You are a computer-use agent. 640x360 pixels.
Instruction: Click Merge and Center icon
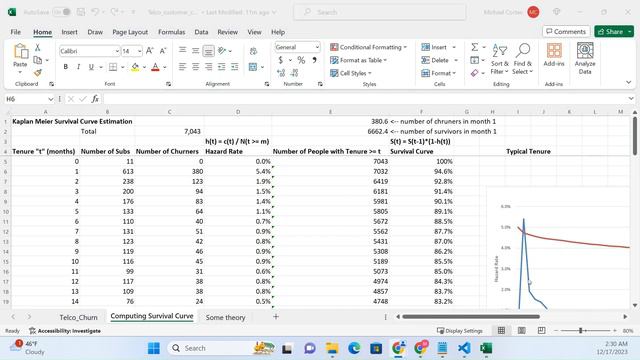click(253, 67)
